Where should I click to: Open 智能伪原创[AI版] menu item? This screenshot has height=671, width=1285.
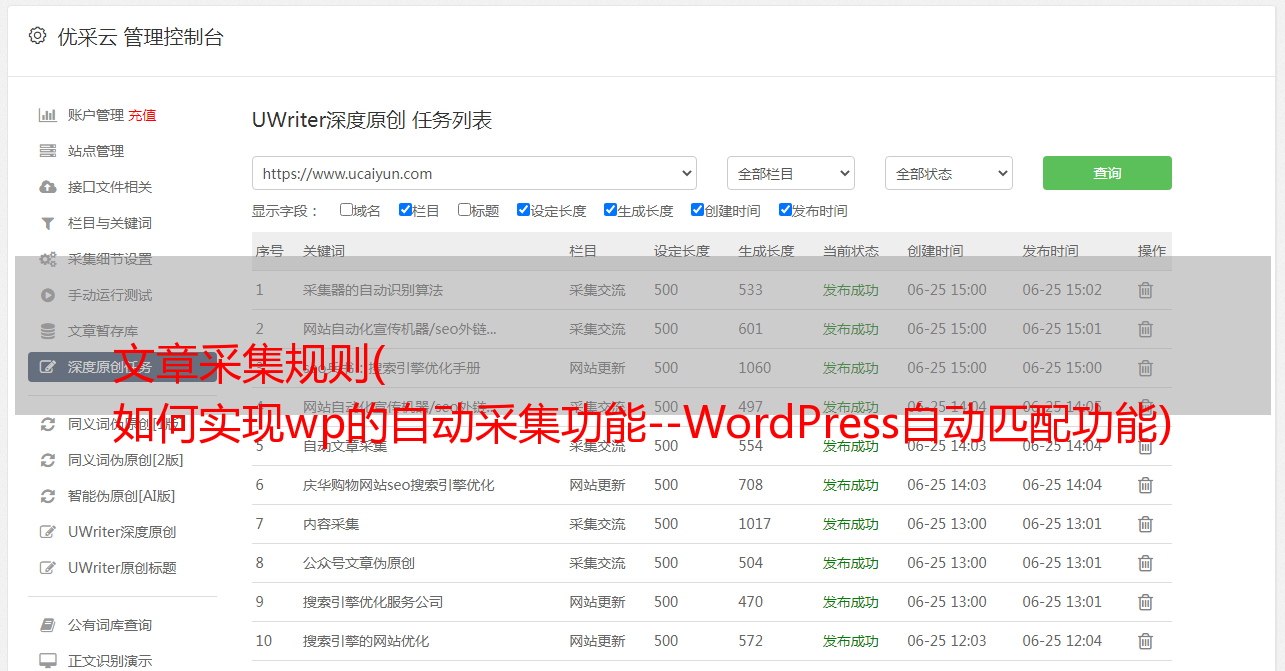coord(121,496)
